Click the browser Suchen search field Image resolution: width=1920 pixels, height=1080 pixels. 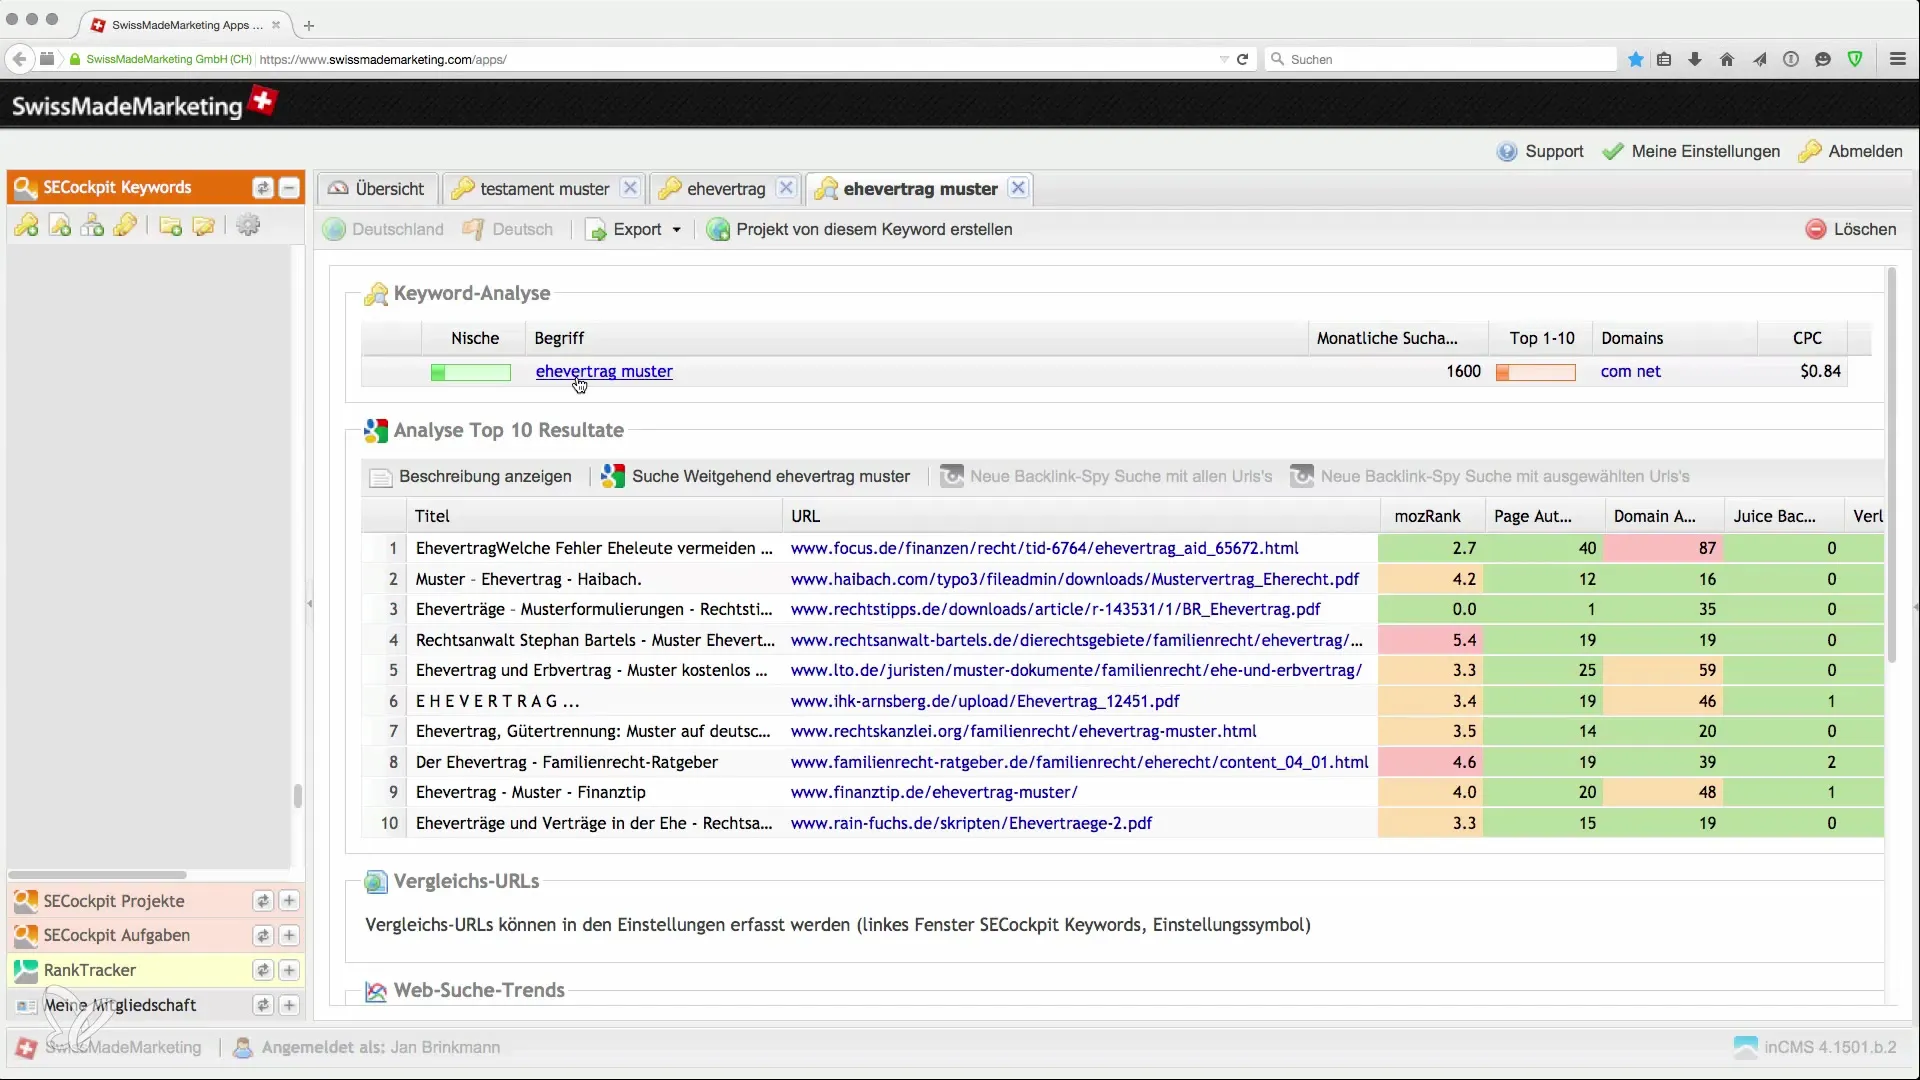click(1440, 59)
